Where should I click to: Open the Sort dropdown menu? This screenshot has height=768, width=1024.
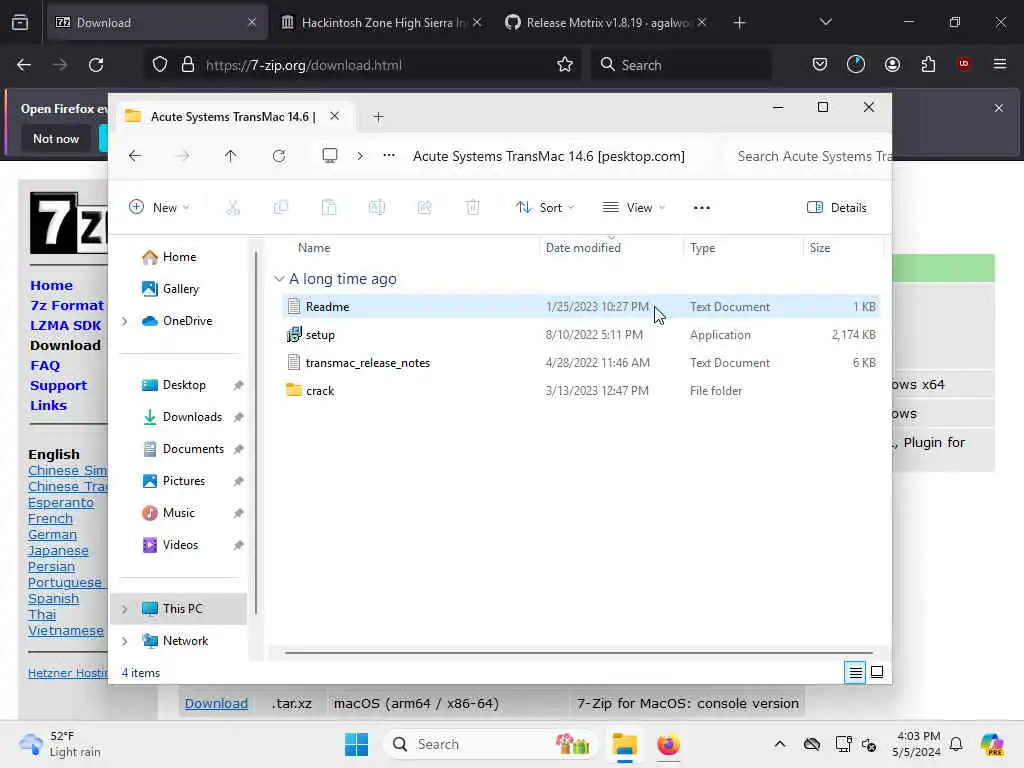click(545, 208)
